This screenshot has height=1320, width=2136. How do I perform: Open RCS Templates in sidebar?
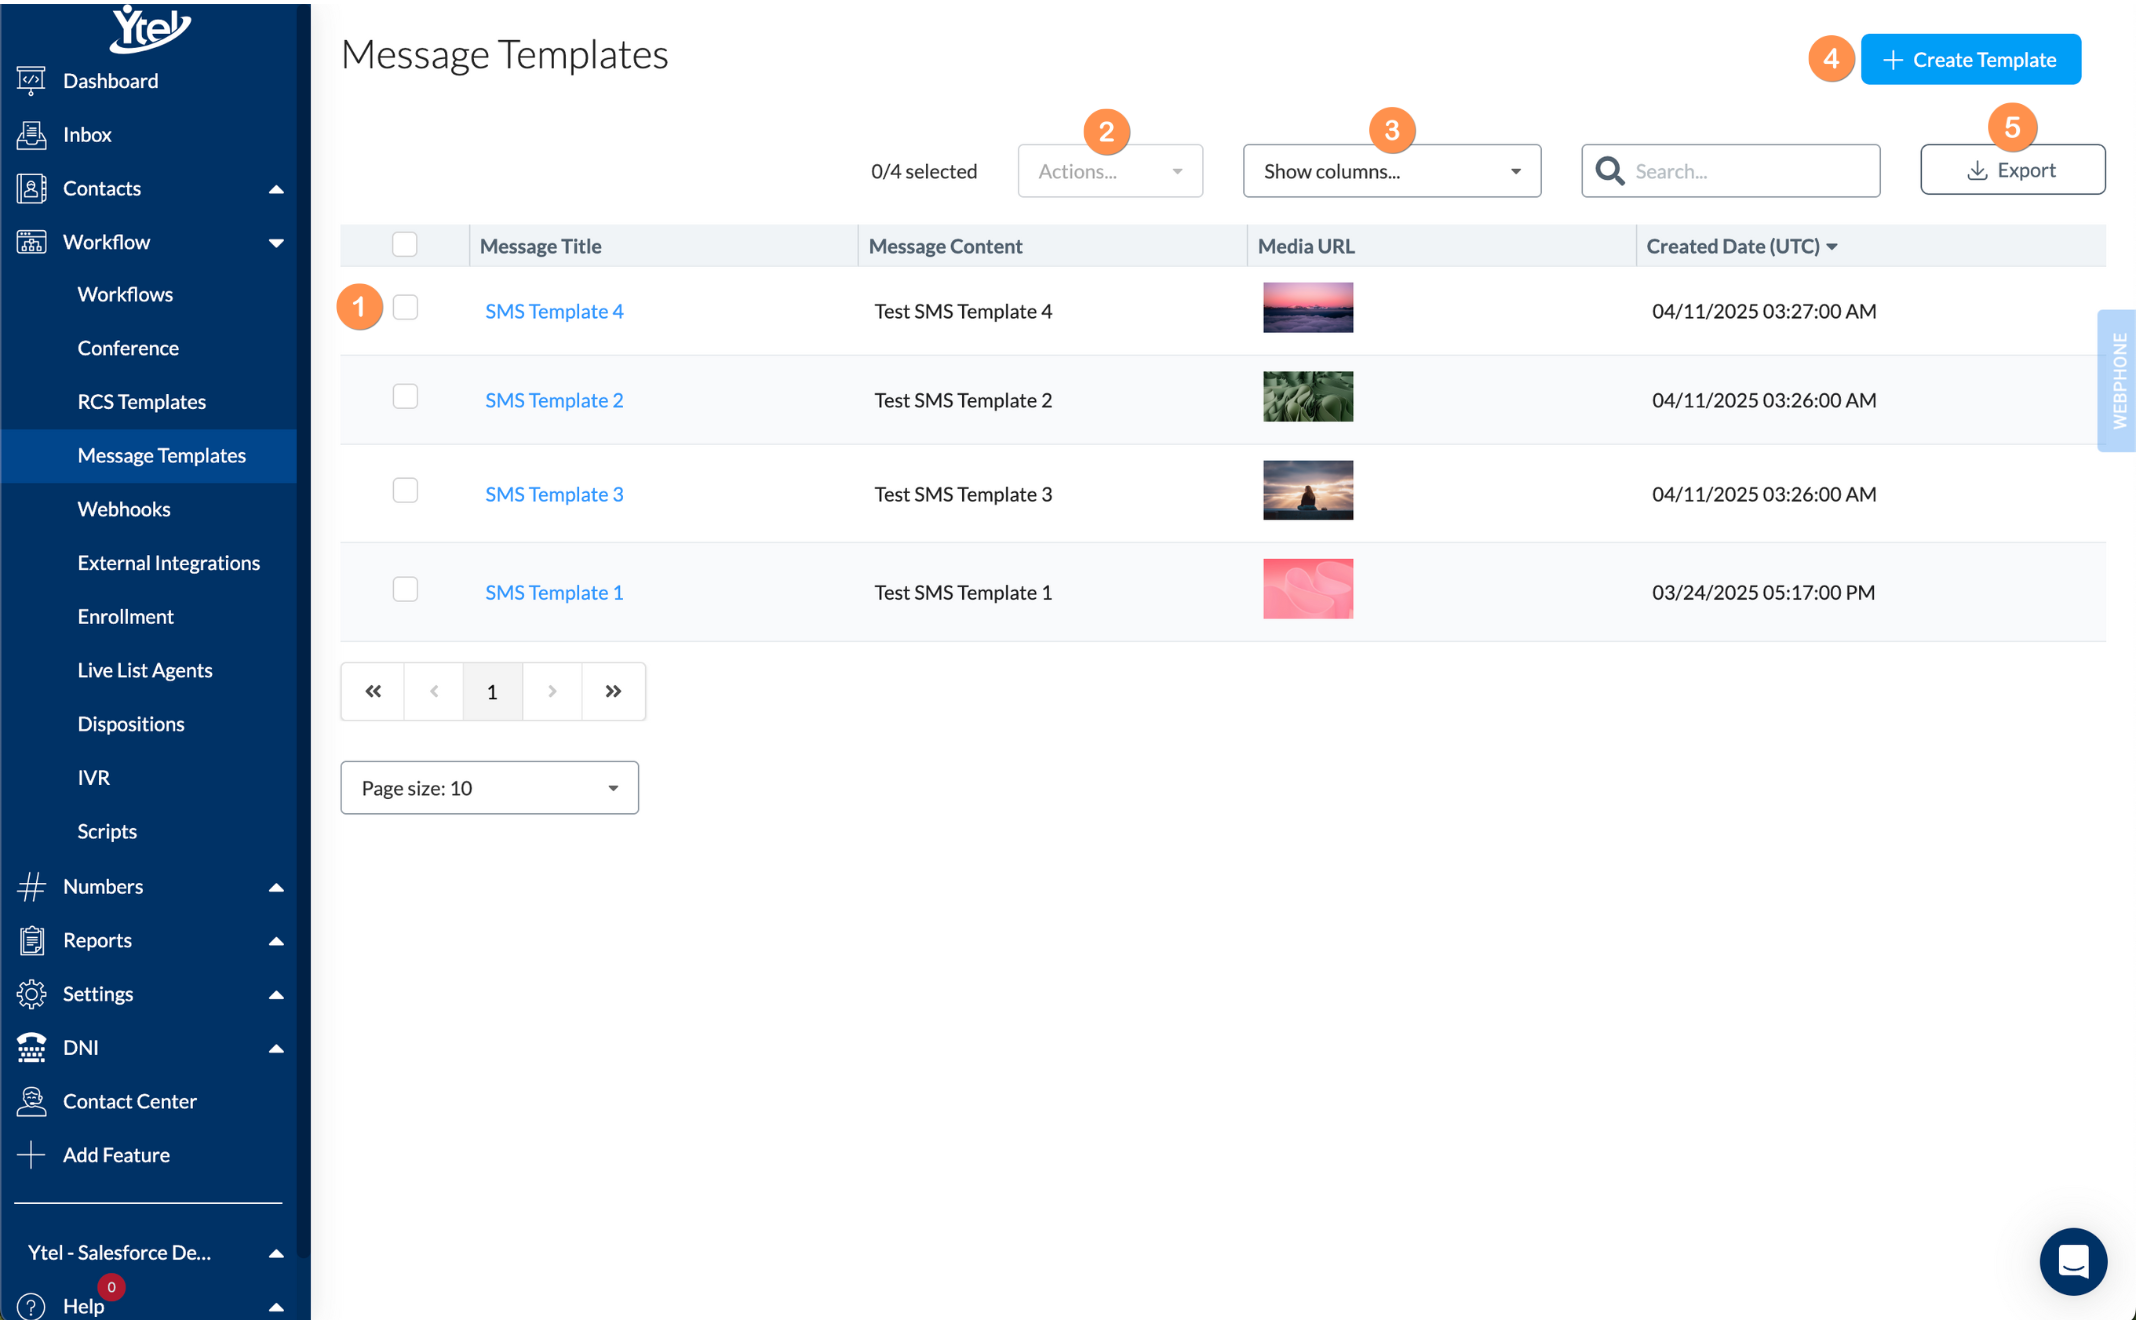click(x=142, y=401)
